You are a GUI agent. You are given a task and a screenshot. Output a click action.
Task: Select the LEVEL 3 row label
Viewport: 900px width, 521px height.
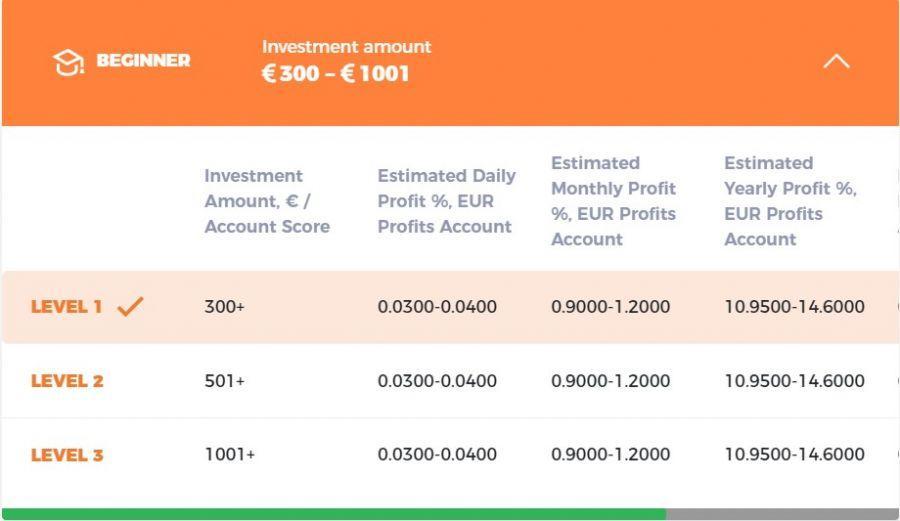tap(67, 455)
